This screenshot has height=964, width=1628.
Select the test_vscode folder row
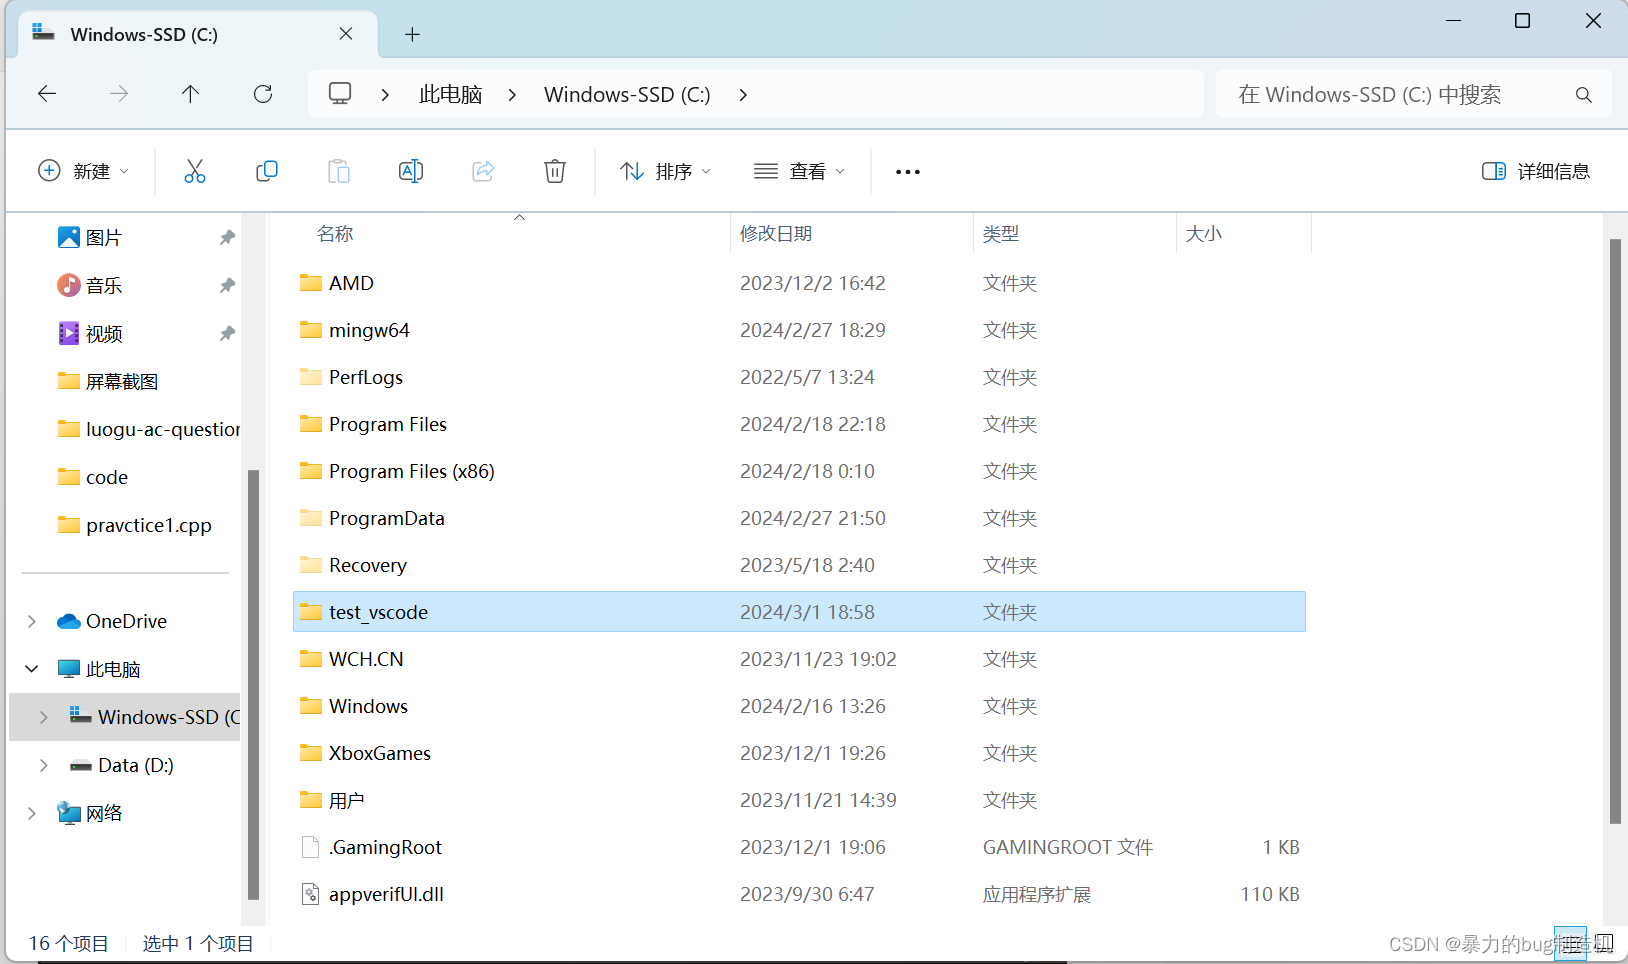click(x=799, y=612)
